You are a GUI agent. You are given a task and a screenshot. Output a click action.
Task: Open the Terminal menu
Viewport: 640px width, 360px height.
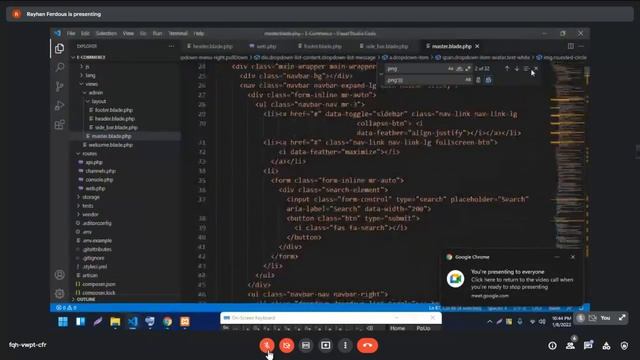click(178, 33)
